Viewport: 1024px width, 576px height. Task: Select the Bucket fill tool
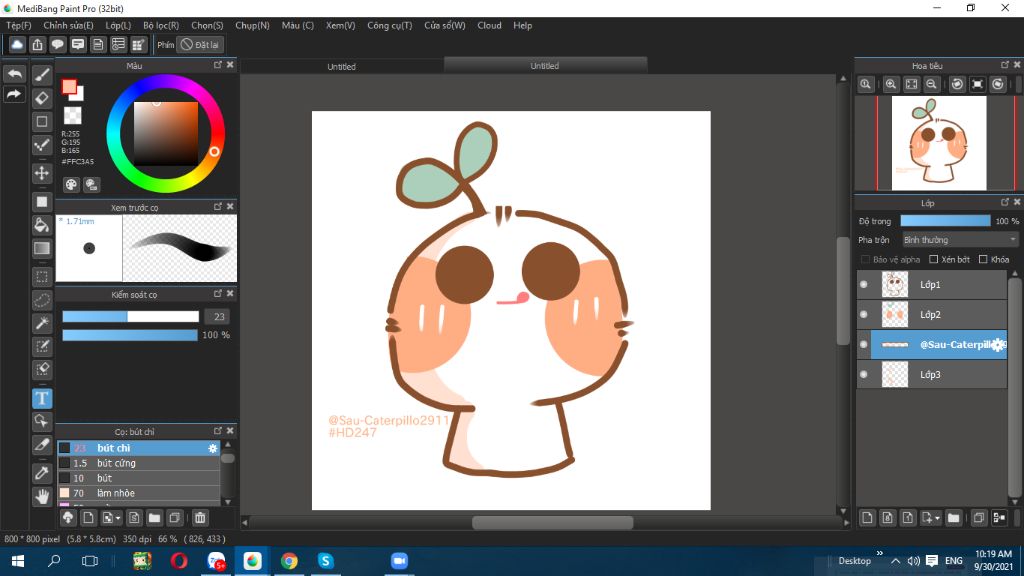click(42, 225)
